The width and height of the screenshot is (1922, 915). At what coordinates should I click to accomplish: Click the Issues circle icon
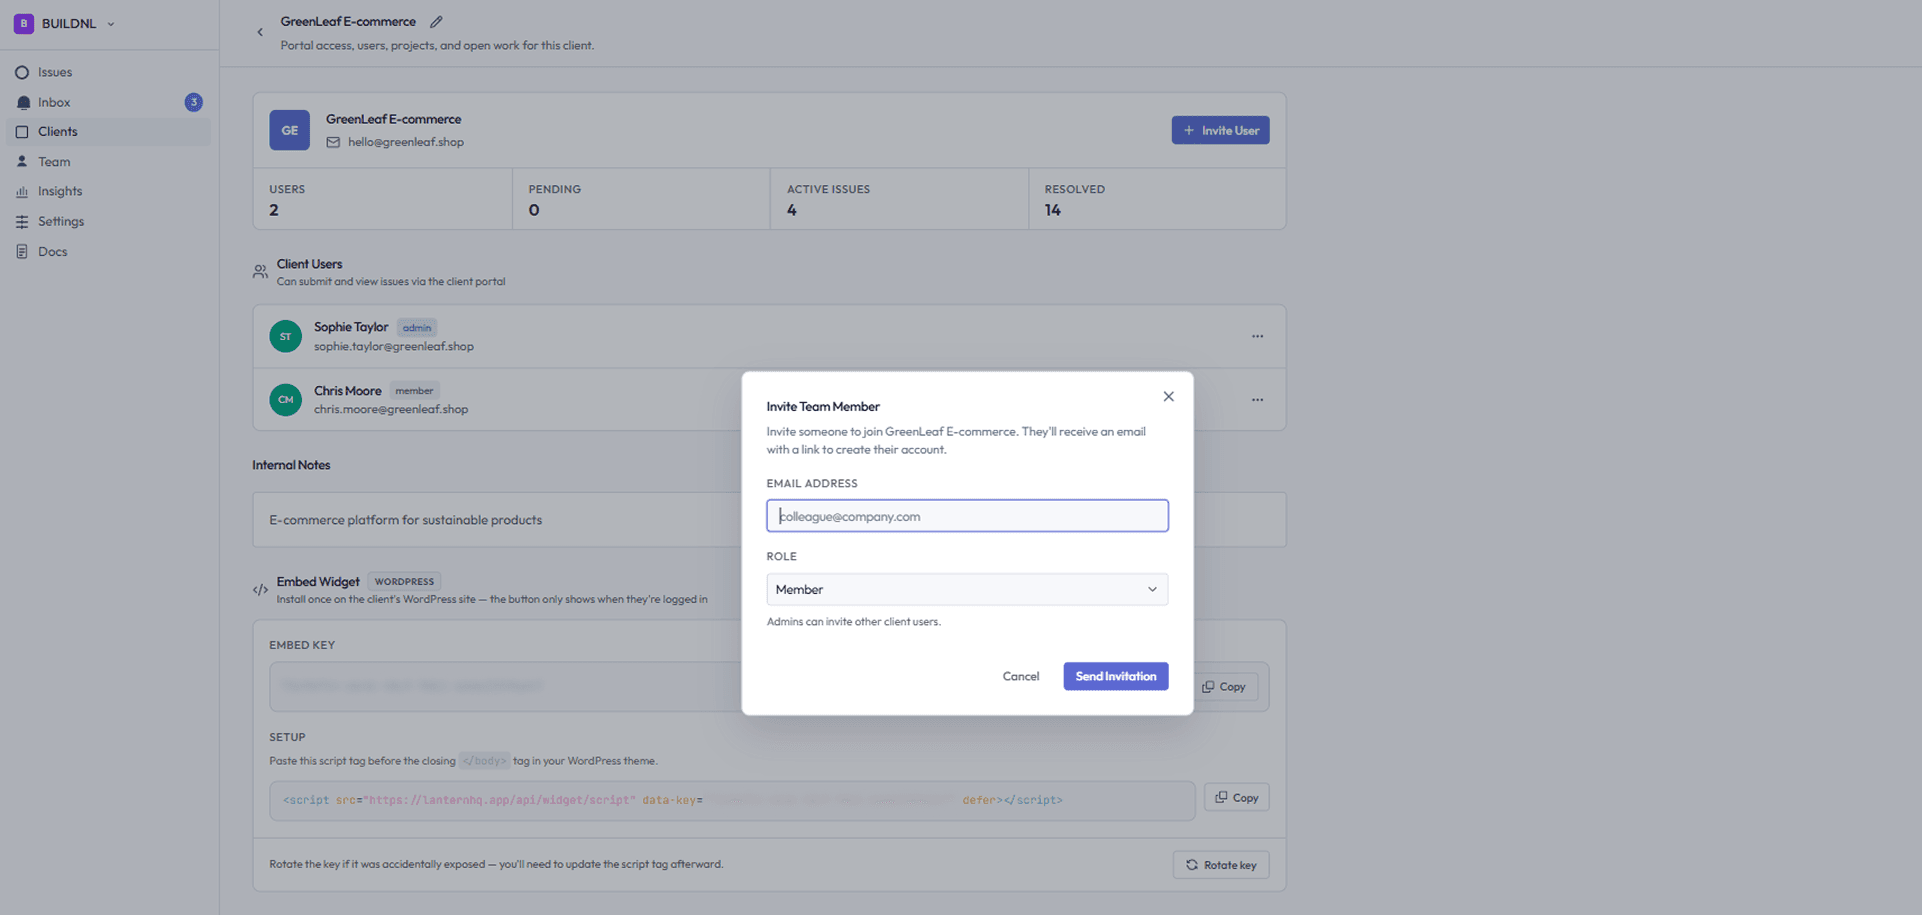click(x=22, y=72)
